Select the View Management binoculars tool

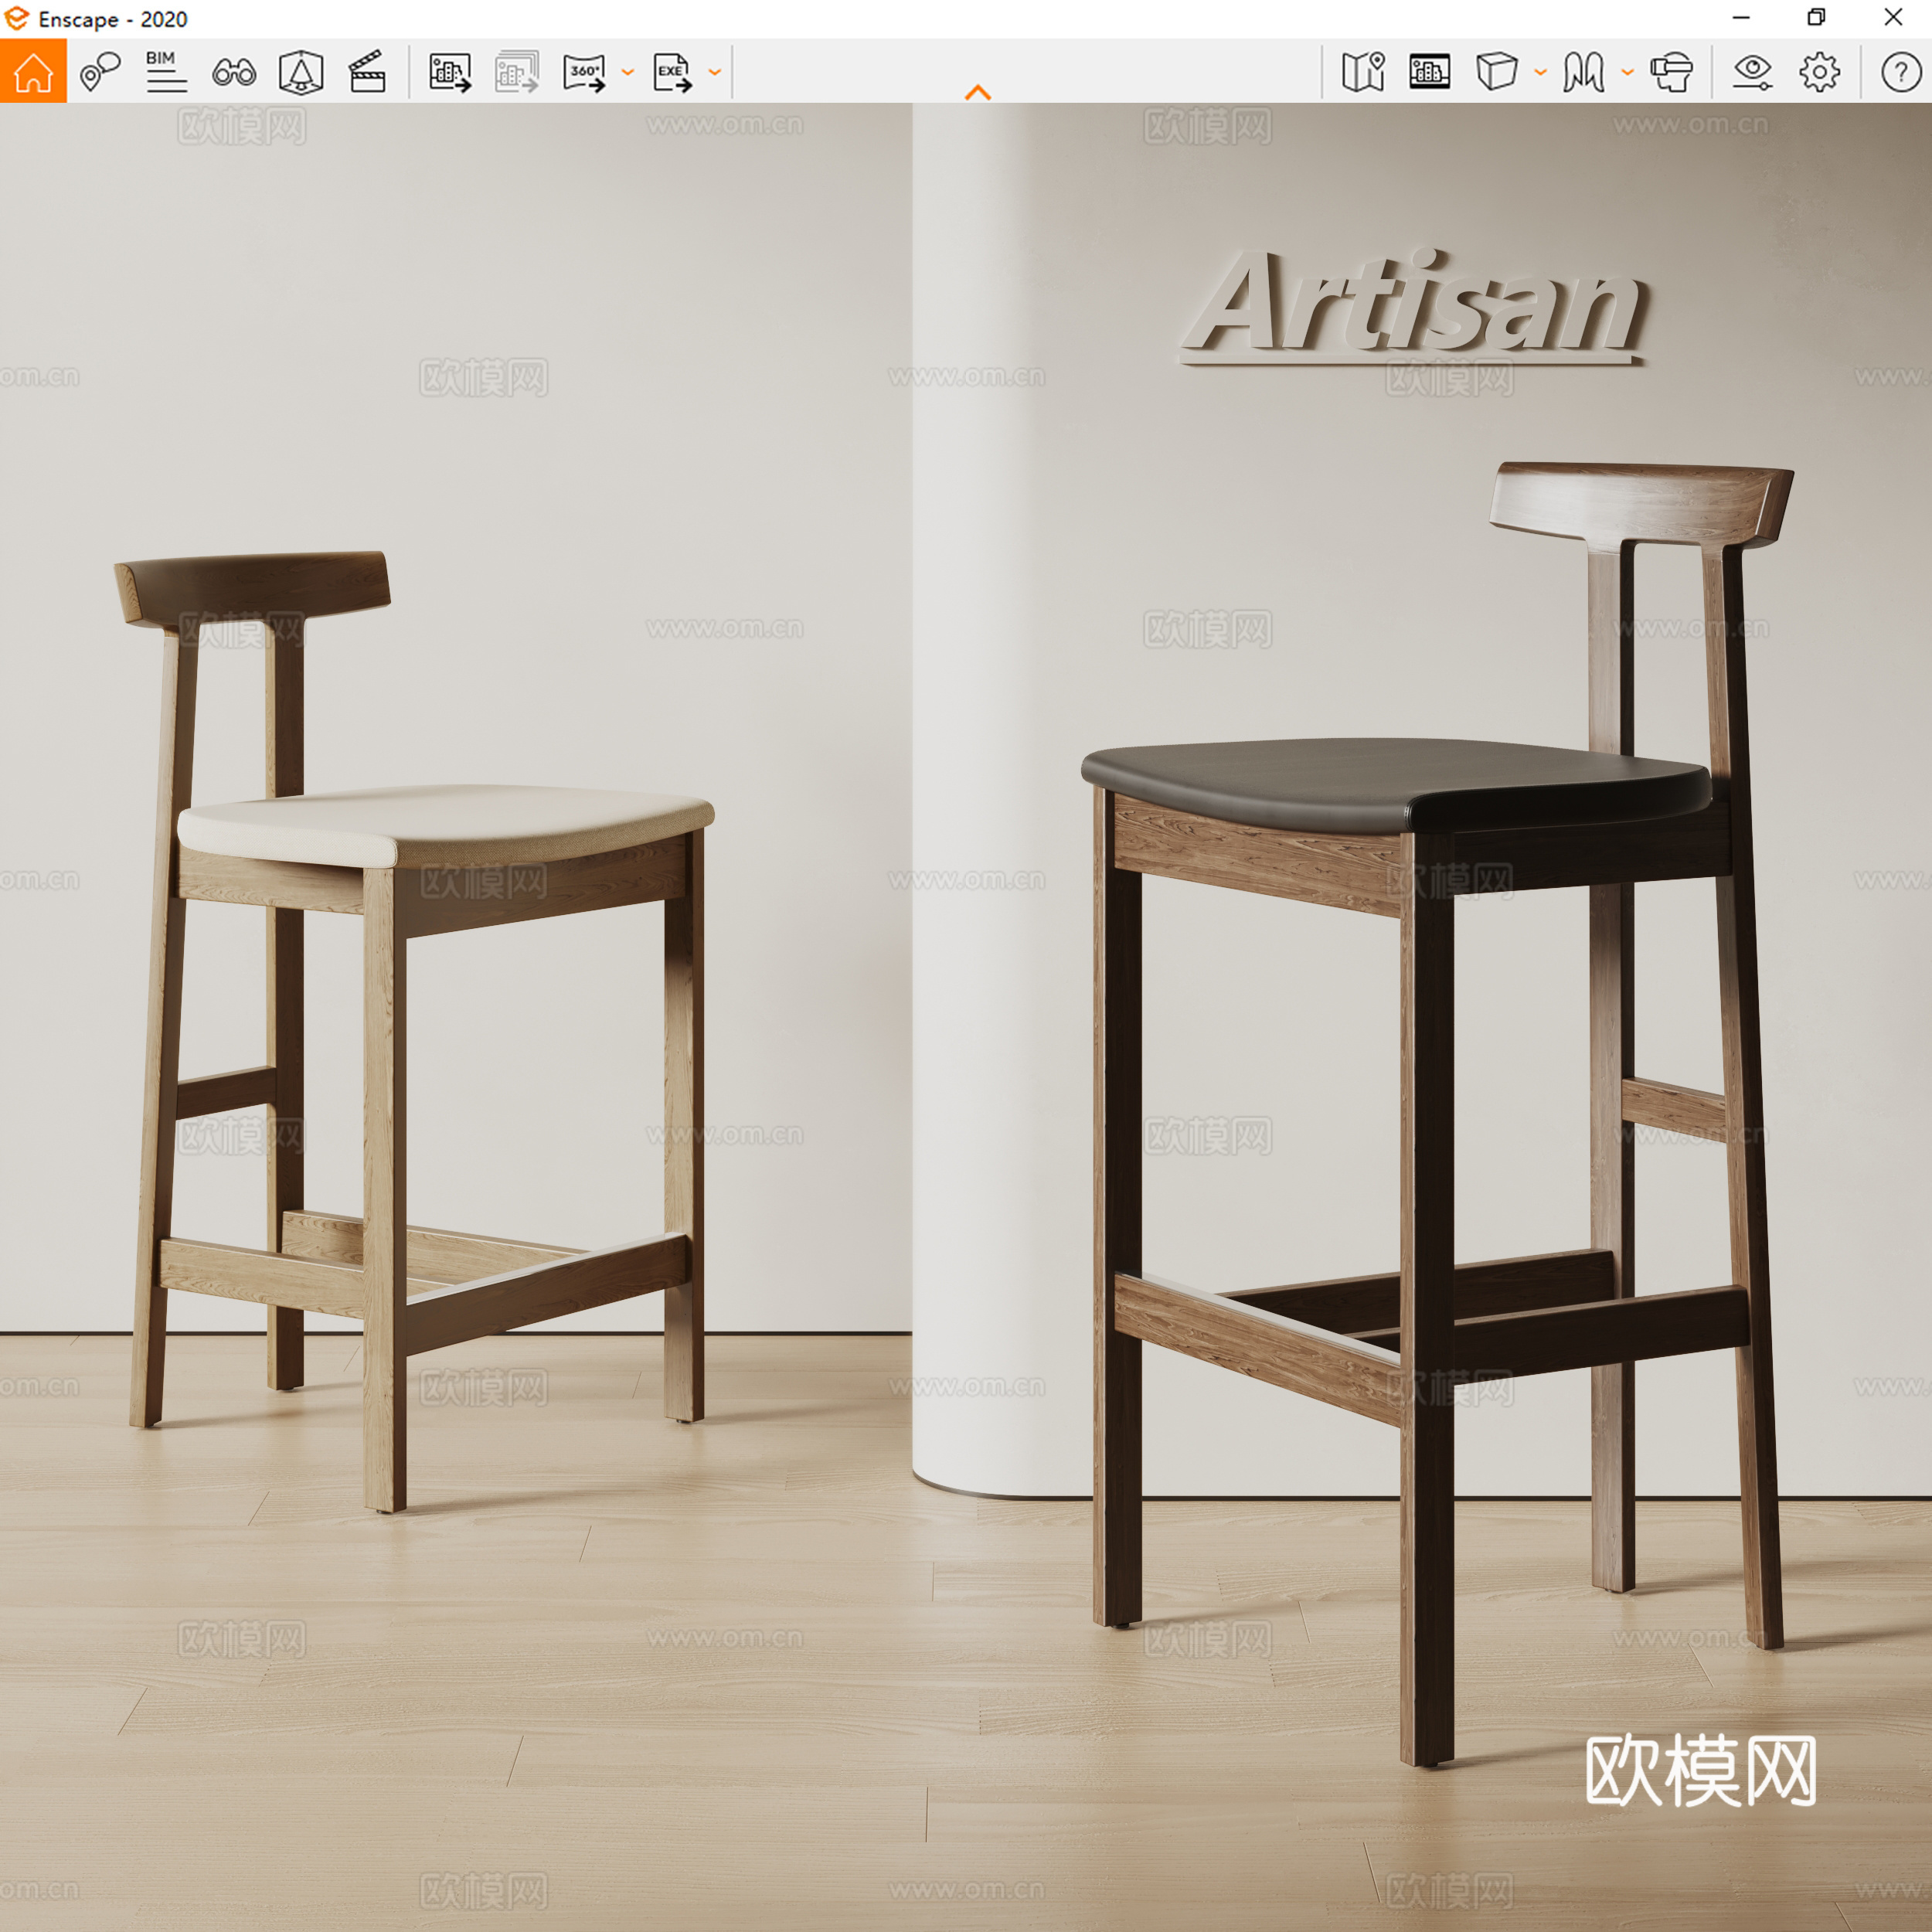[x=234, y=73]
